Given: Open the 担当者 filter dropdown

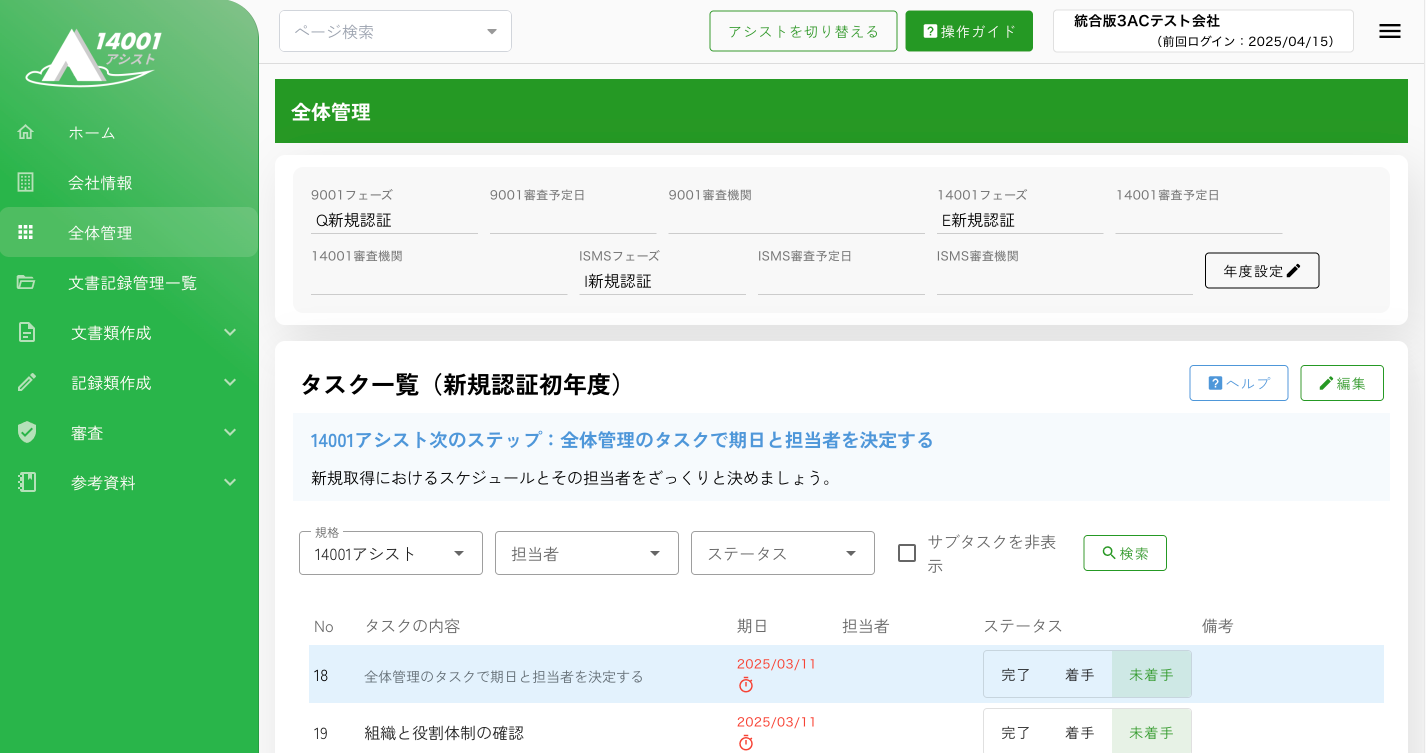Looking at the screenshot, I should click(586, 553).
